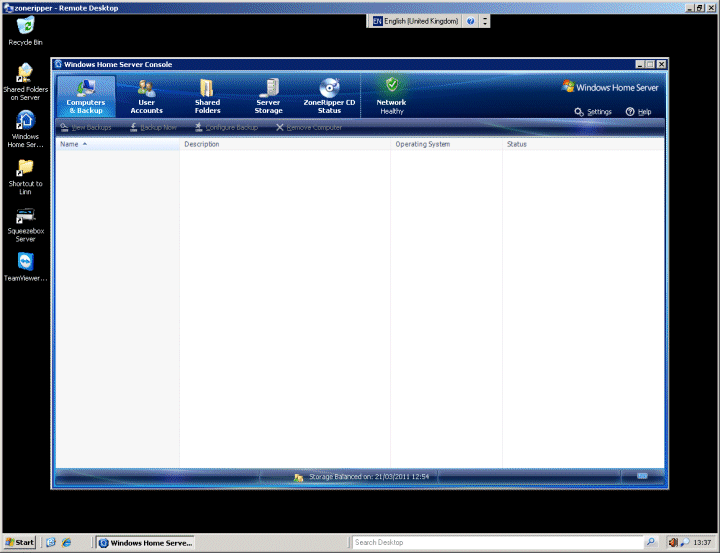720x553 pixels.
Task: Open console Settings
Action: tap(593, 112)
